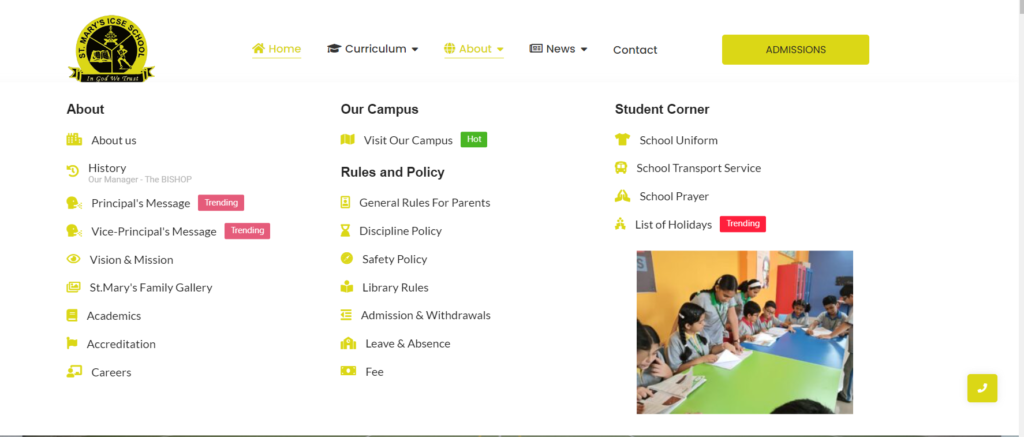Open the Principal's Message link
This screenshot has height=437, width=1024.
(140, 203)
